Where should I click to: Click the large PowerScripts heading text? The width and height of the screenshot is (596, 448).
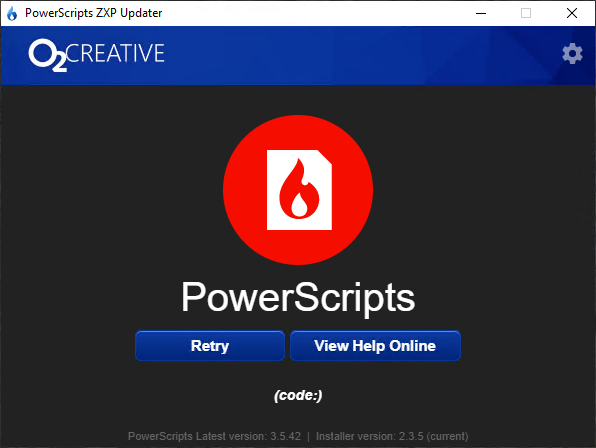coord(298,298)
